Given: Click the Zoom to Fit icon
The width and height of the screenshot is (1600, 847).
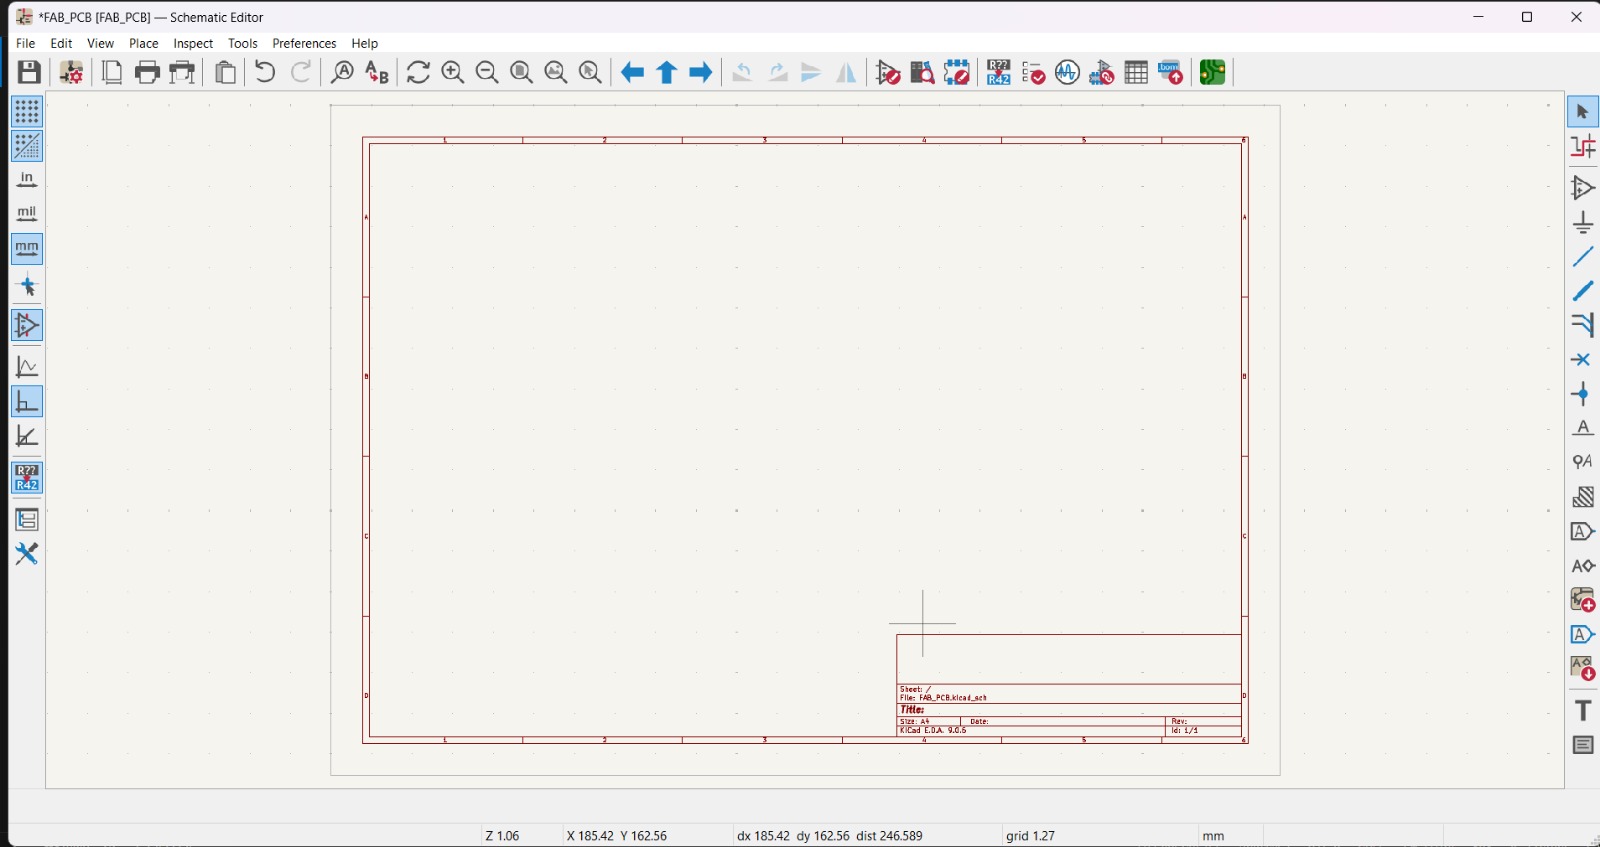Looking at the screenshot, I should [x=521, y=72].
